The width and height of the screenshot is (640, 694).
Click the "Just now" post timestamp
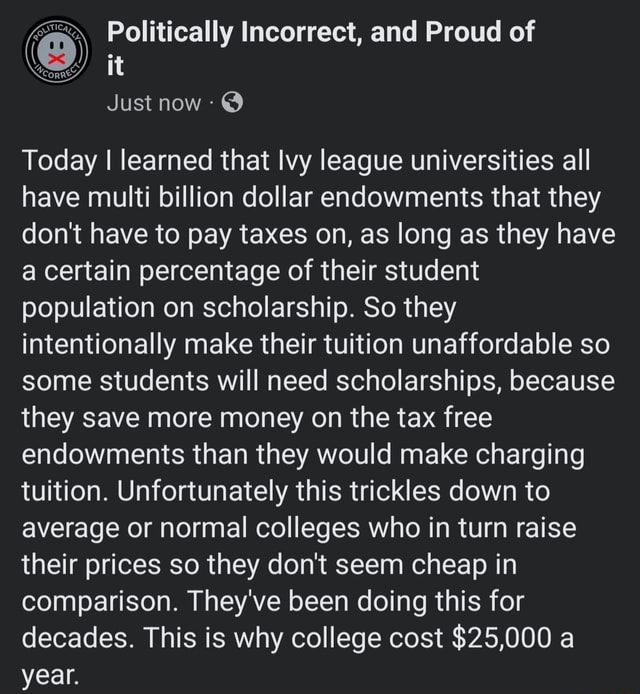point(154,103)
